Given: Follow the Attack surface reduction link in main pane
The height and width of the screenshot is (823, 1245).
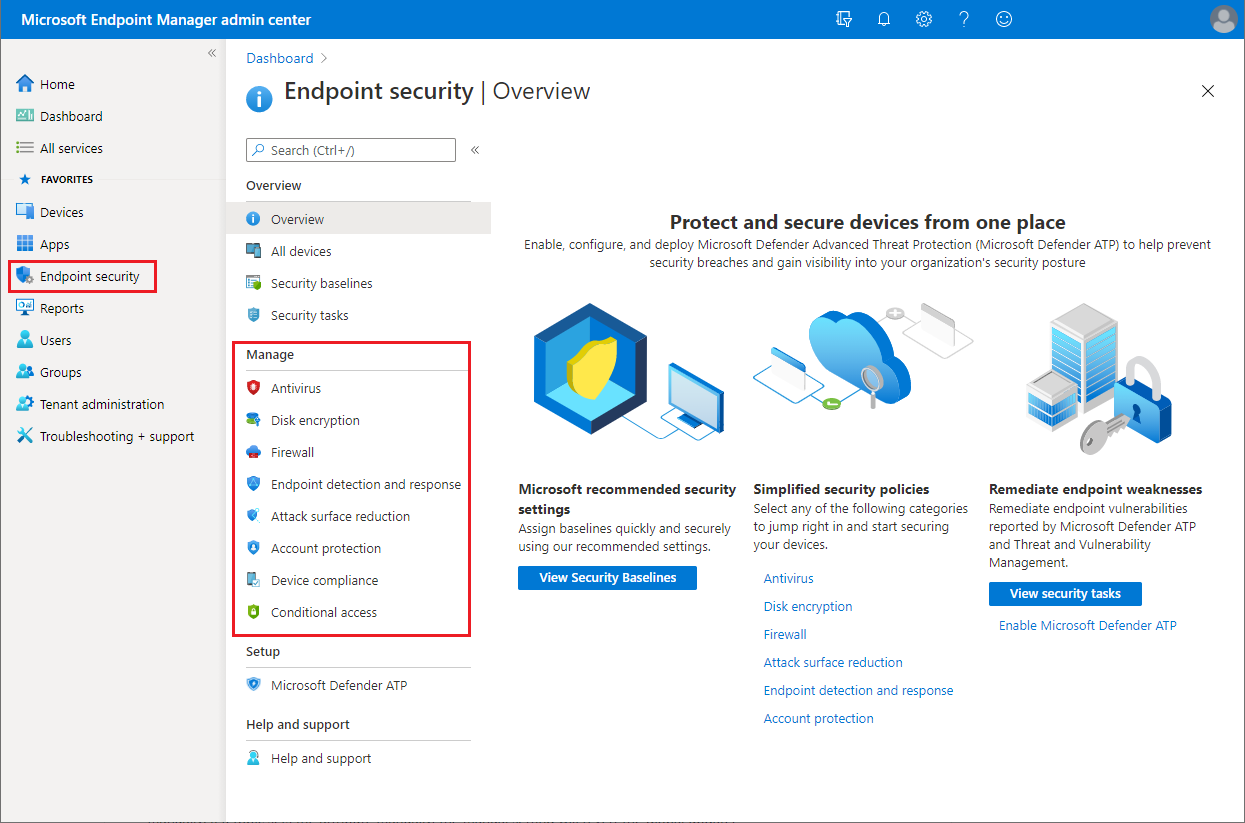Looking at the screenshot, I should pos(833,662).
